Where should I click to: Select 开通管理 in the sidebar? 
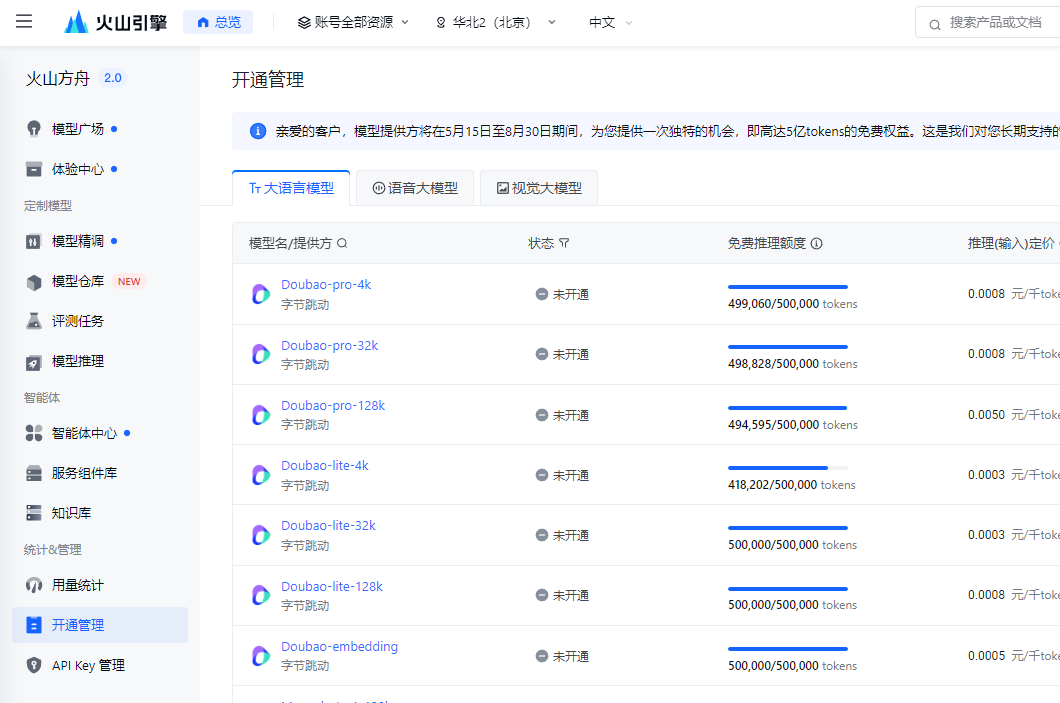99,625
